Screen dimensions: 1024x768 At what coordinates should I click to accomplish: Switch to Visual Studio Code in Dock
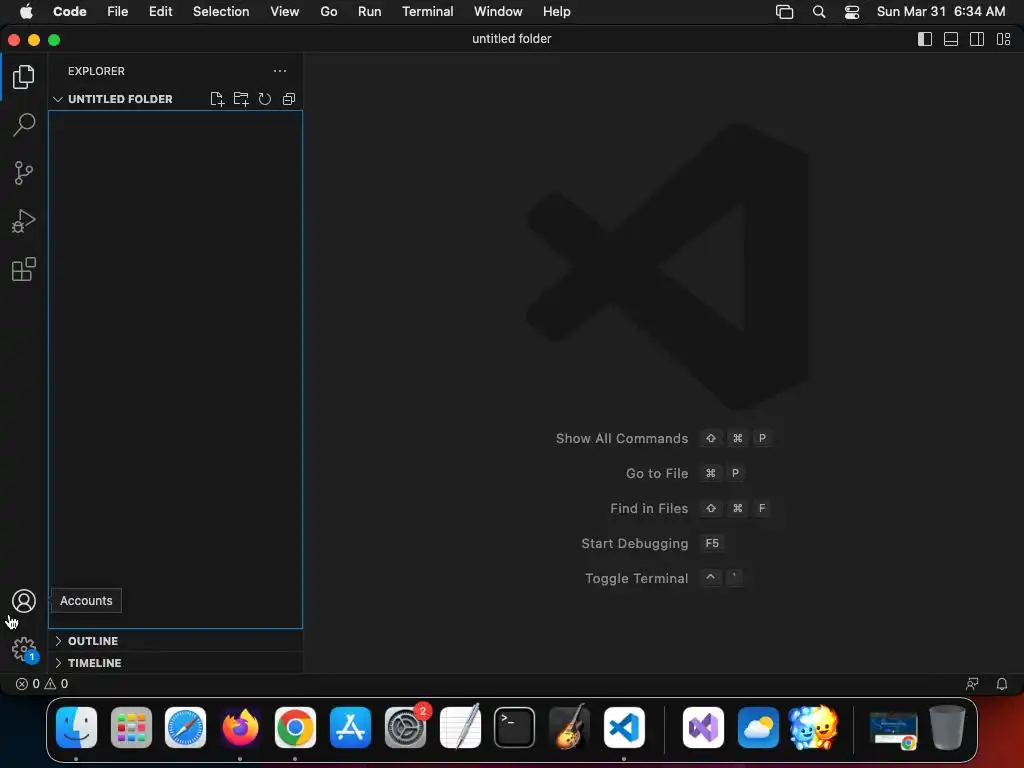624,728
